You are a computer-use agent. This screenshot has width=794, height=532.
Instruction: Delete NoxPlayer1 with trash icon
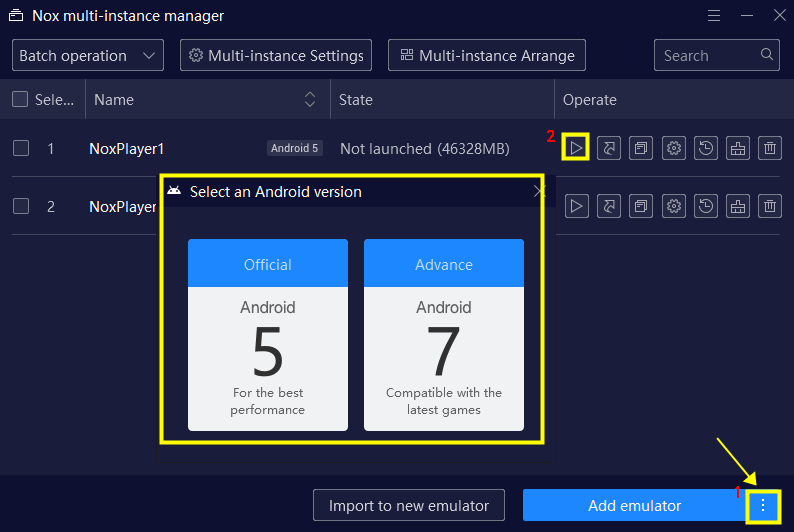(x=770, y=148)
